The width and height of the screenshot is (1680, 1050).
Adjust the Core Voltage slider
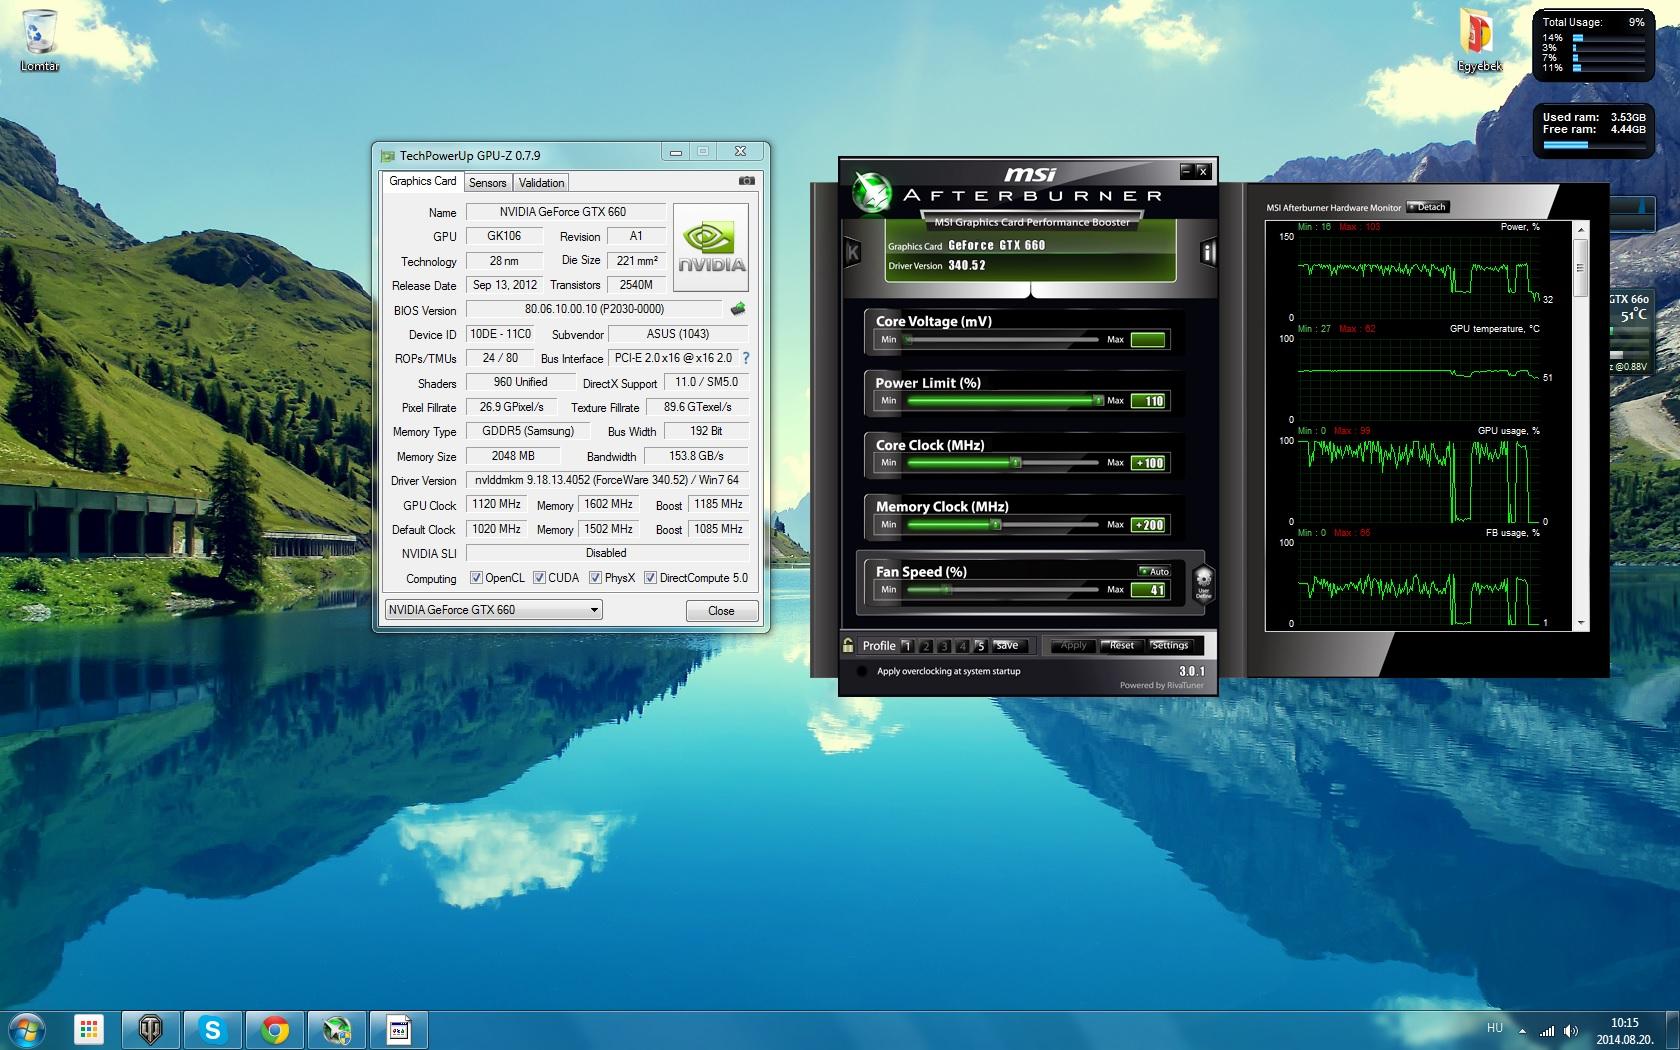pyautogui.click(x=1002, y=340)
